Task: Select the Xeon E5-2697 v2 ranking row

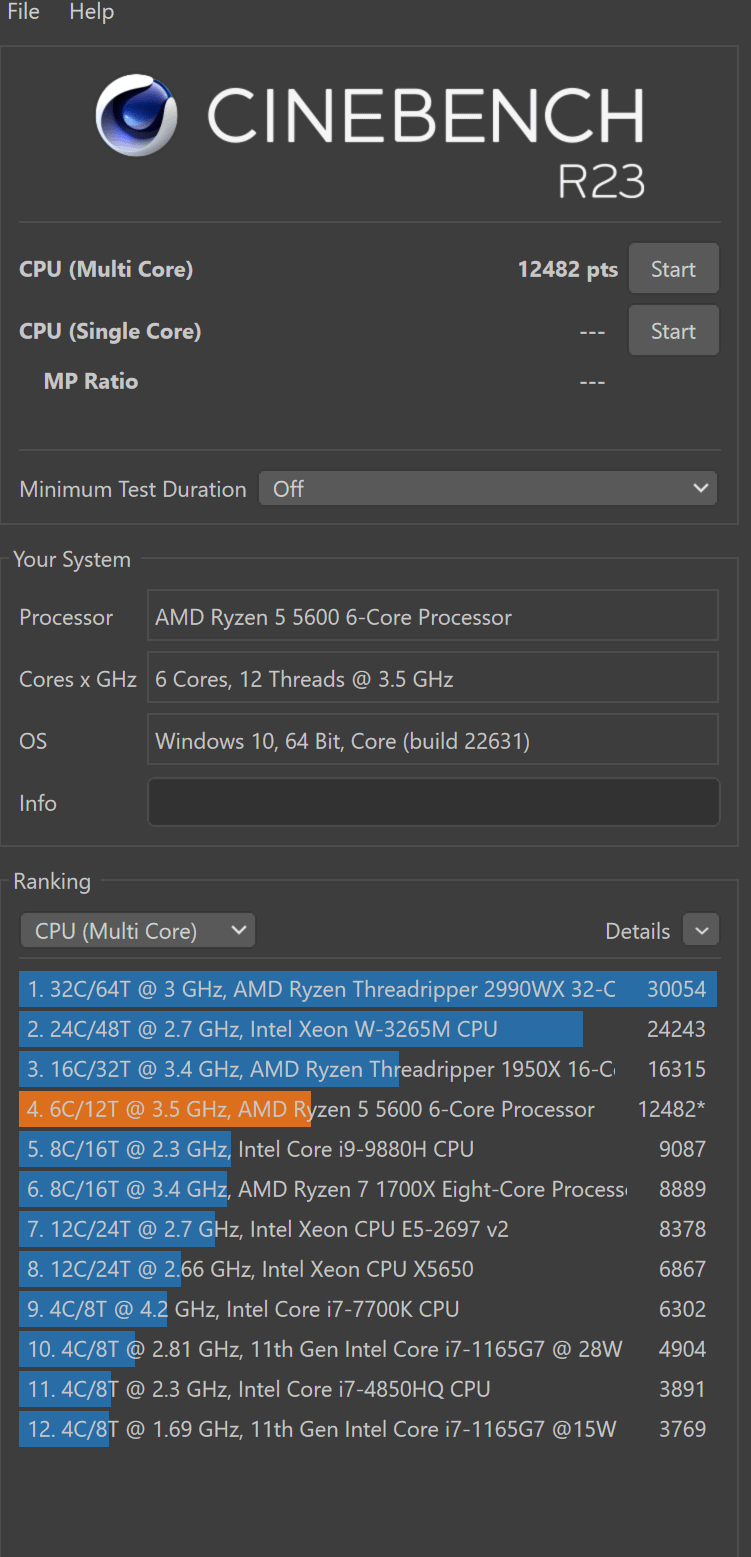Action: (368, 1229)
